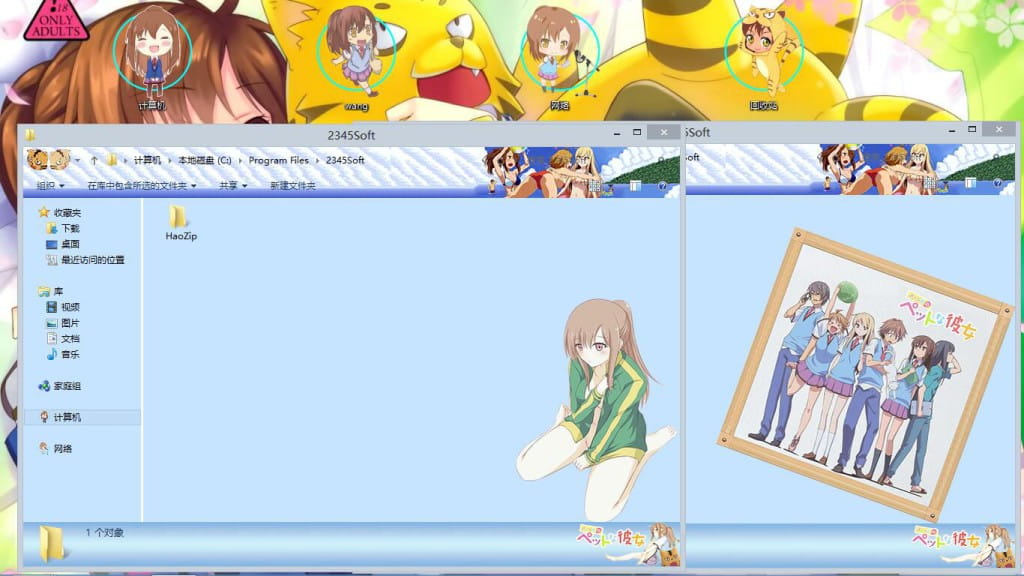Open the wang user folder desktop icon
The width and height of the screenshot is (1024, 576).
[356, 57]
